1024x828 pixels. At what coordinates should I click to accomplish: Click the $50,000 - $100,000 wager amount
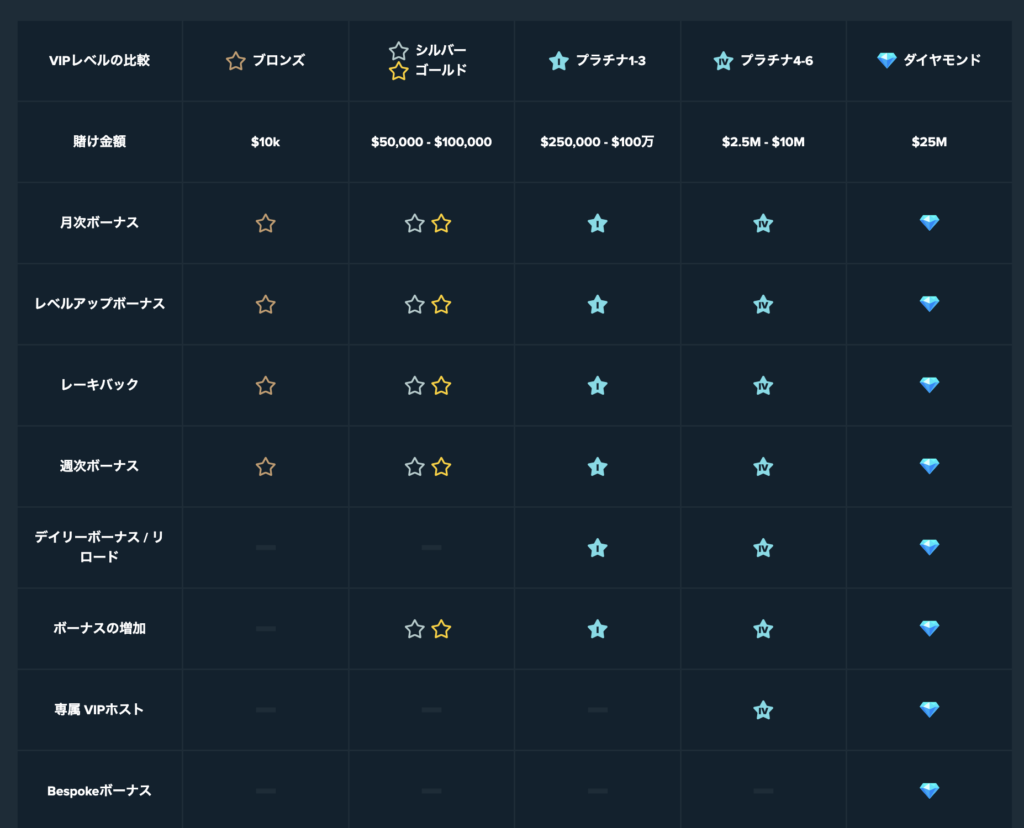431,142
